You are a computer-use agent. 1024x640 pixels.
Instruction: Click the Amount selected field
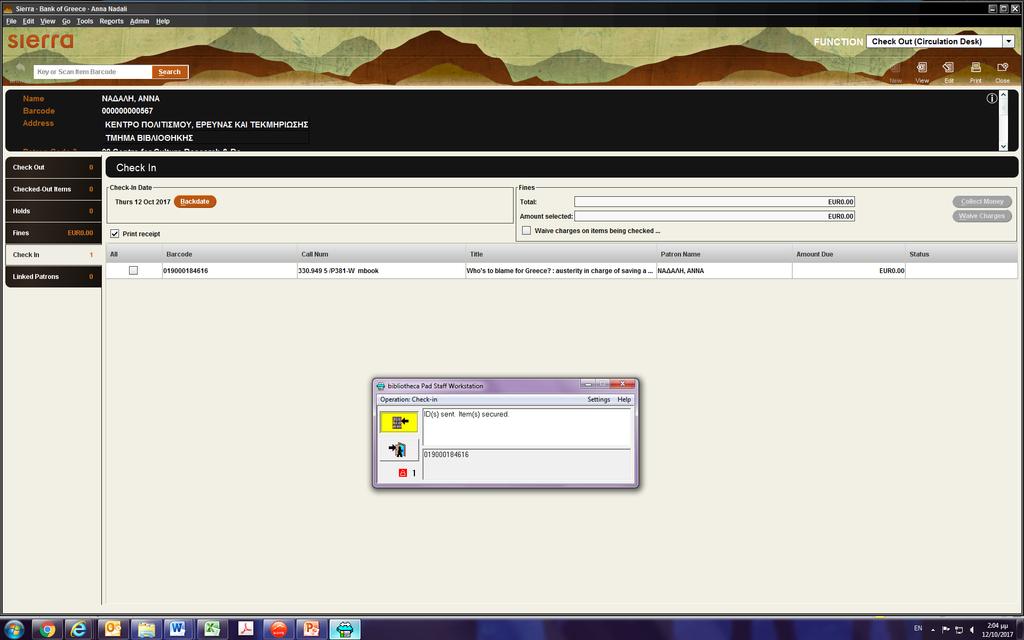[714, 216]
